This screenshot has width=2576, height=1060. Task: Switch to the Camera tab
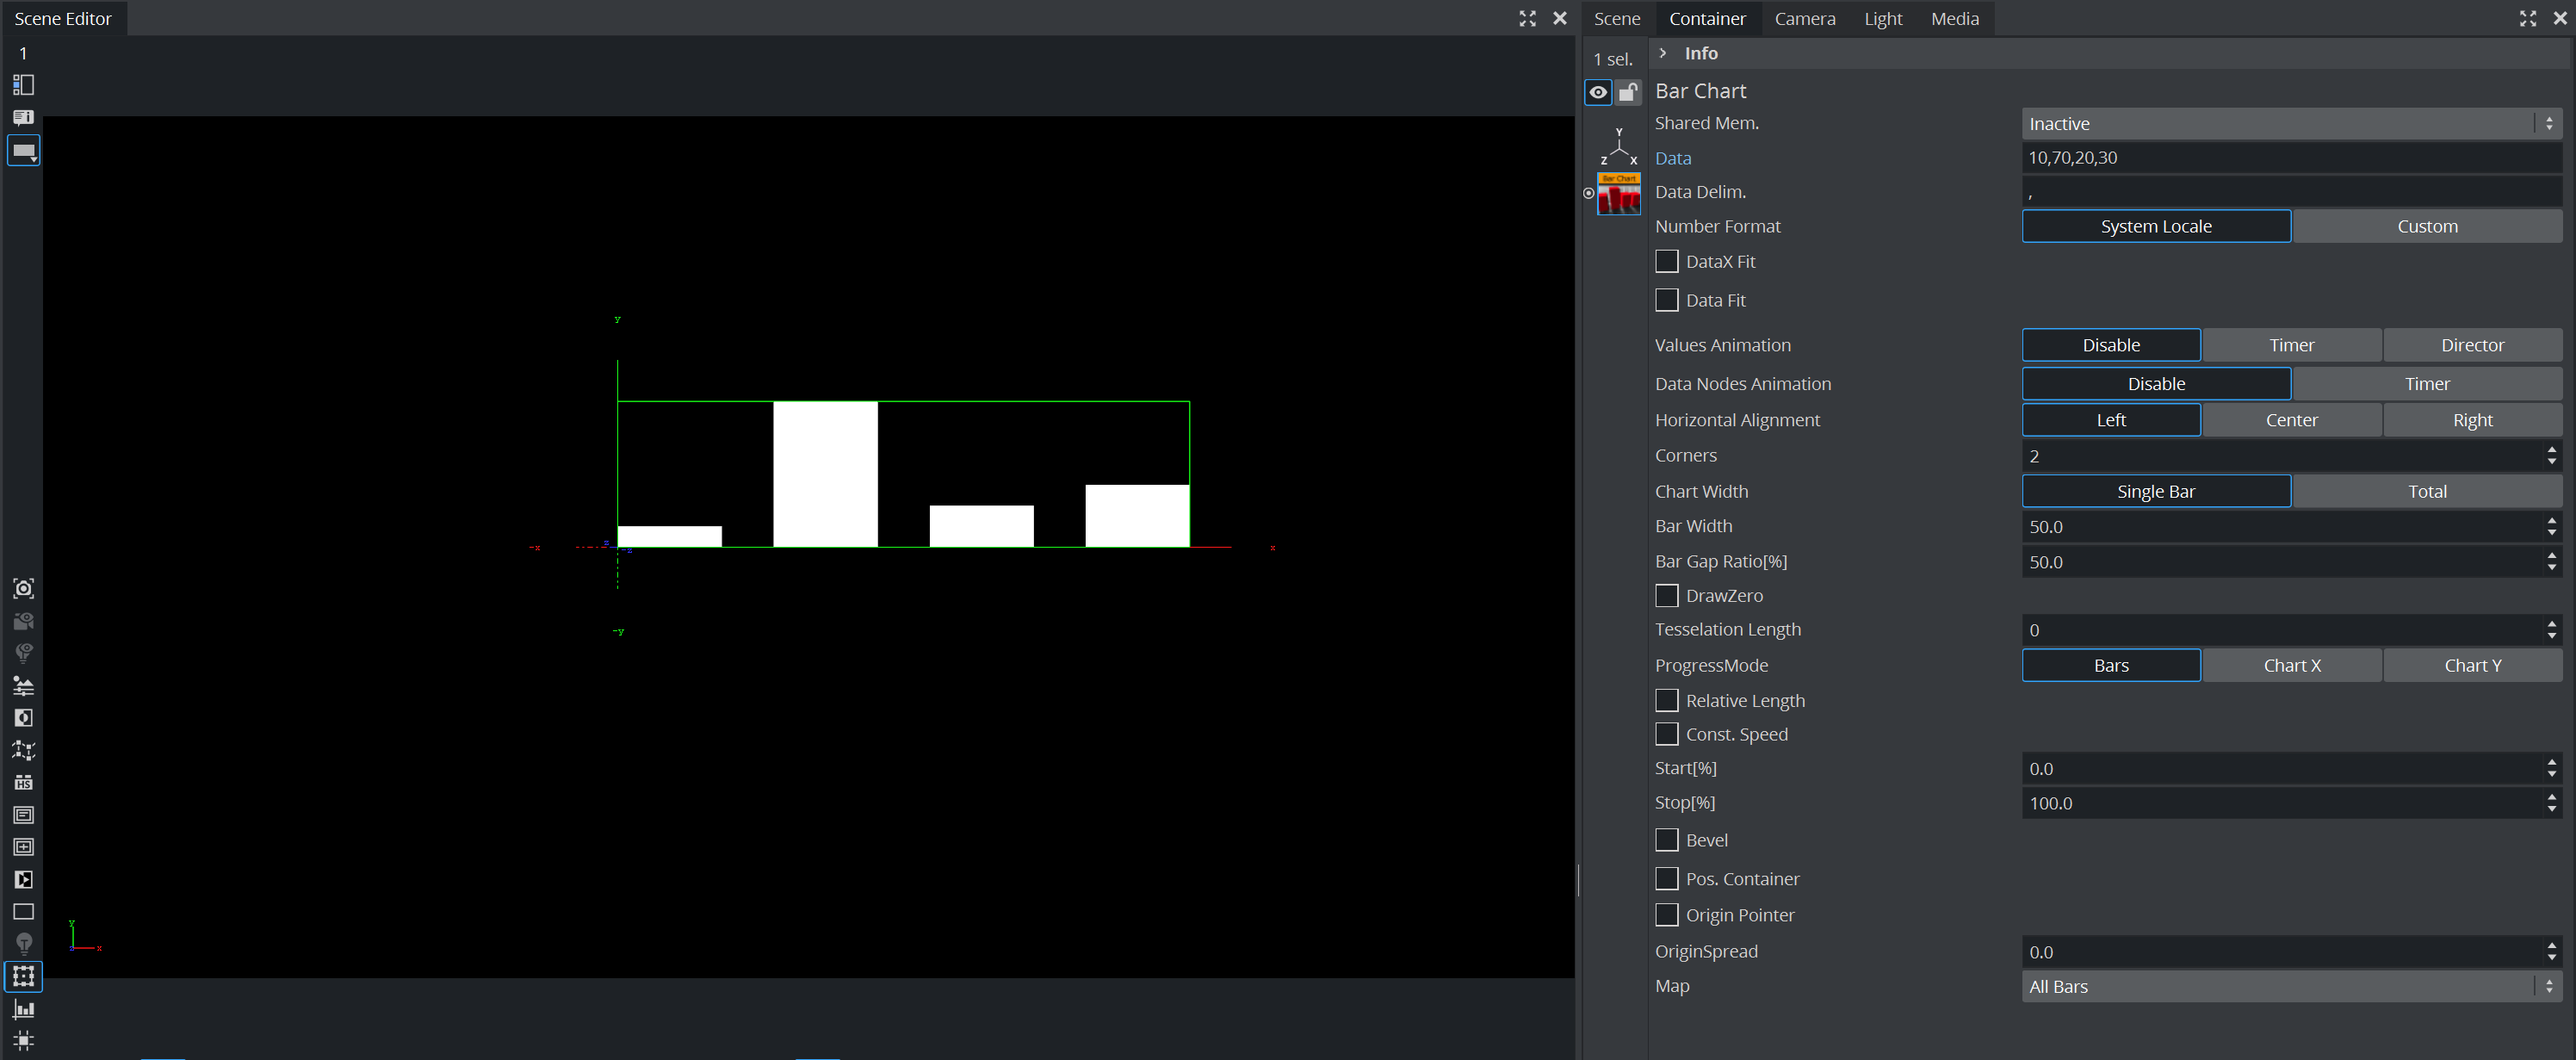[1804, 18]
